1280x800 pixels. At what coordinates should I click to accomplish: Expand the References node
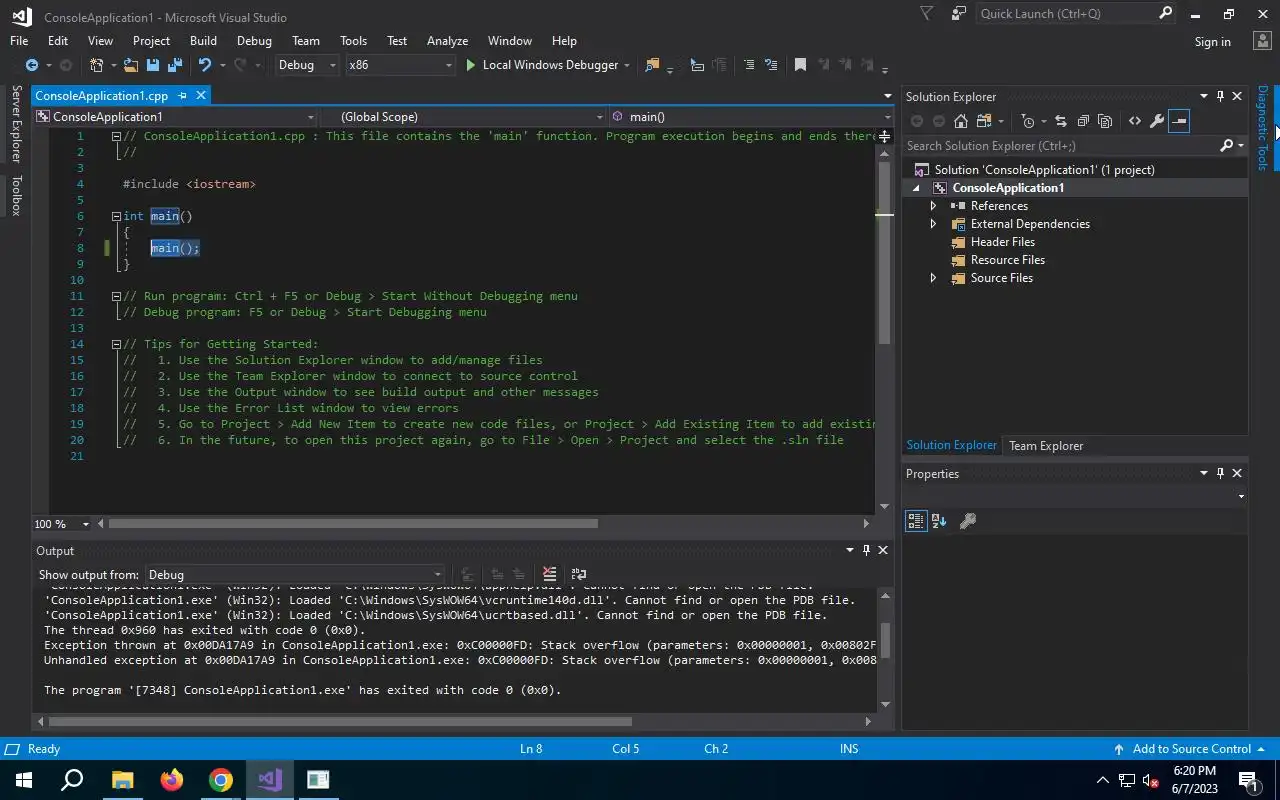[933, 206]
